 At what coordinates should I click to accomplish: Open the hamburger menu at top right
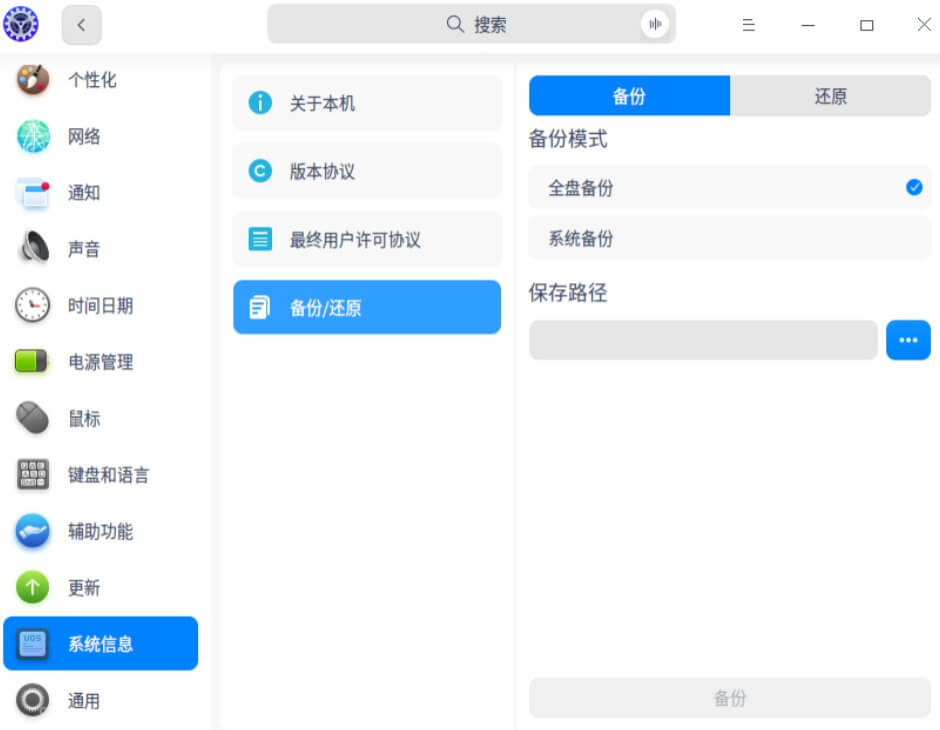[748, 24]
